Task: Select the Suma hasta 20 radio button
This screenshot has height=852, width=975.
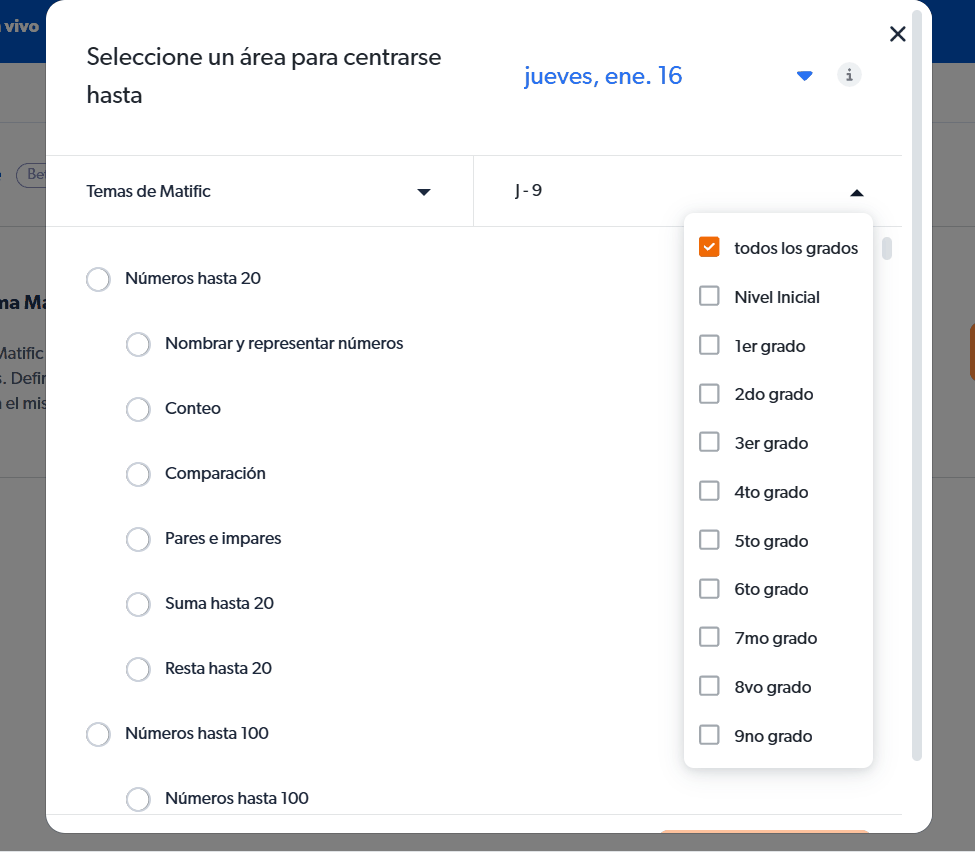Action: coord(138,604)
